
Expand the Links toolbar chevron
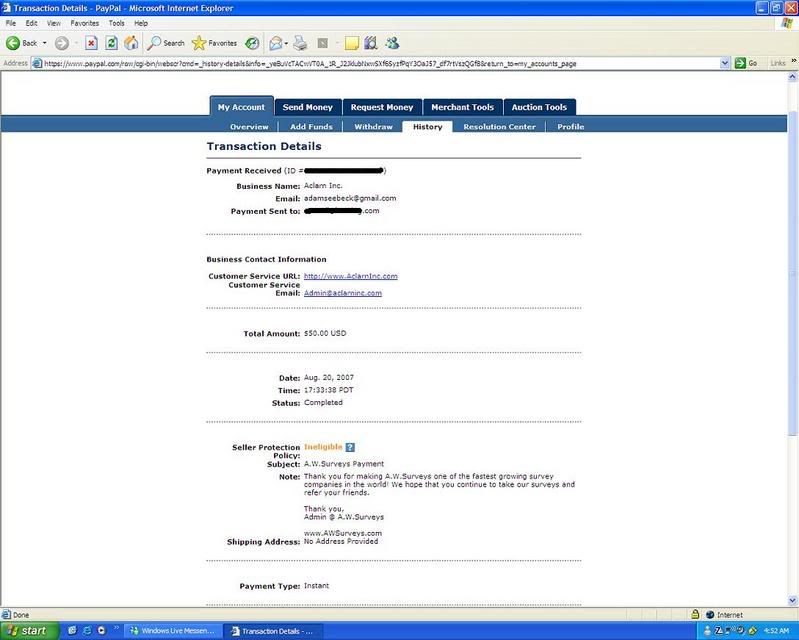coord(793,61)
